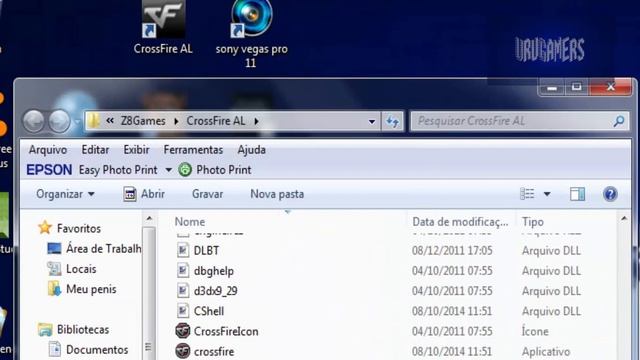The width and height of the screenshot is (640, 360).
Task: Open the Easy Photo Print dropdown arrow
Action: tap(168, 170)
